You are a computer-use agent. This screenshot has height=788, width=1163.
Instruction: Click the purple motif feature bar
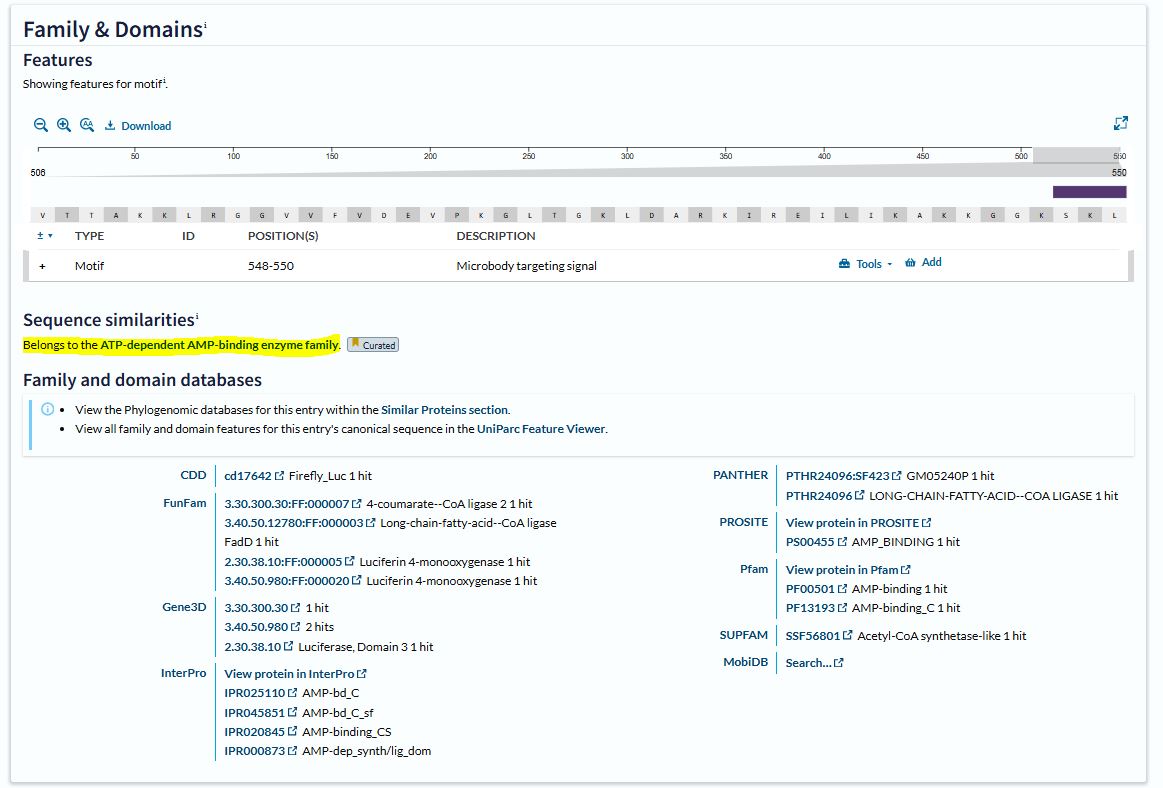[x=1089, y=192]
